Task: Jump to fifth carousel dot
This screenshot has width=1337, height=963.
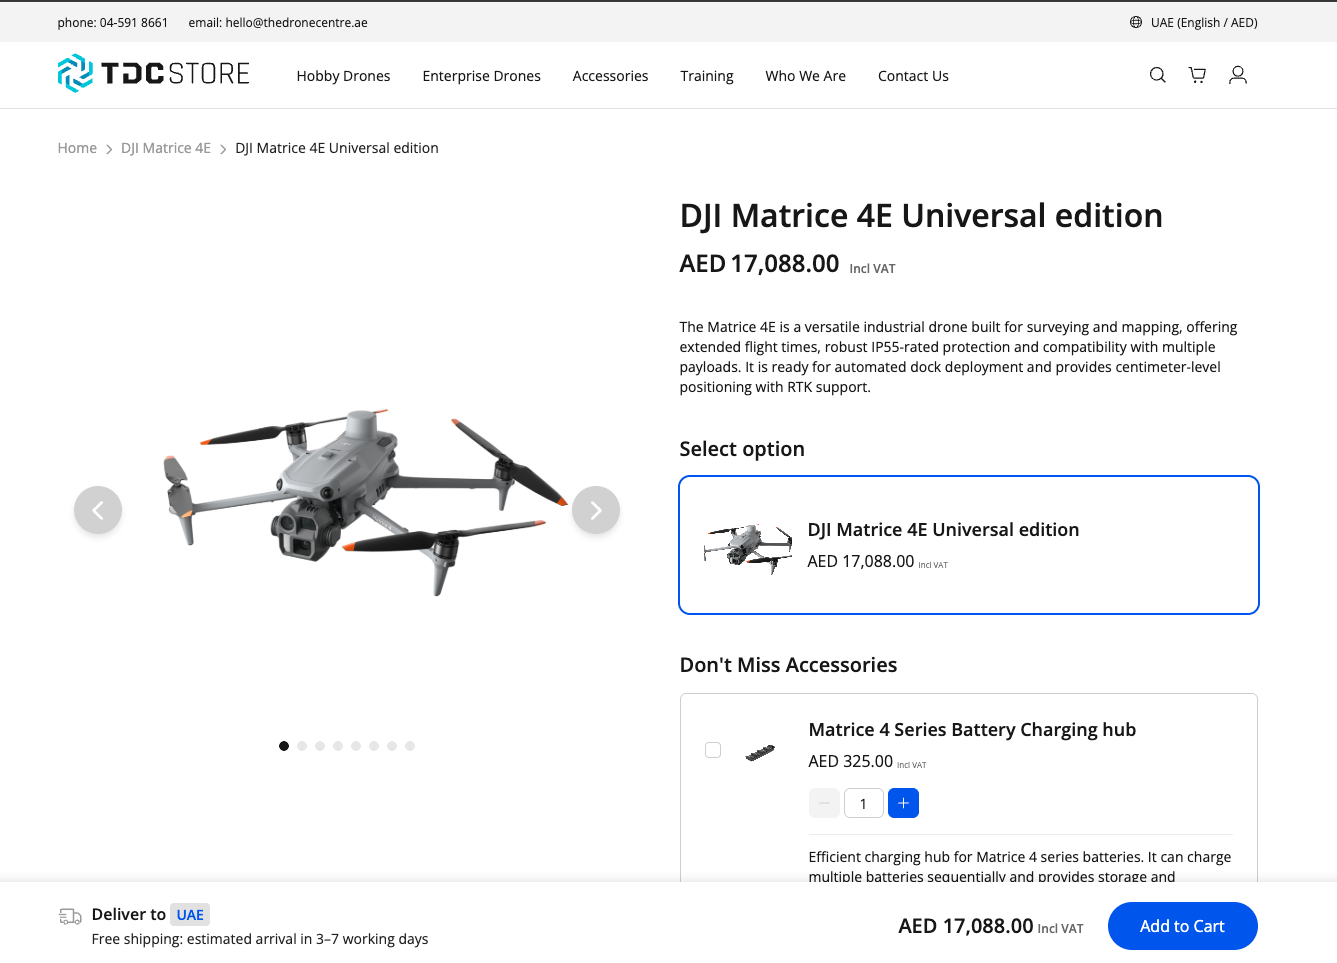Action: [x=356, y=746]
